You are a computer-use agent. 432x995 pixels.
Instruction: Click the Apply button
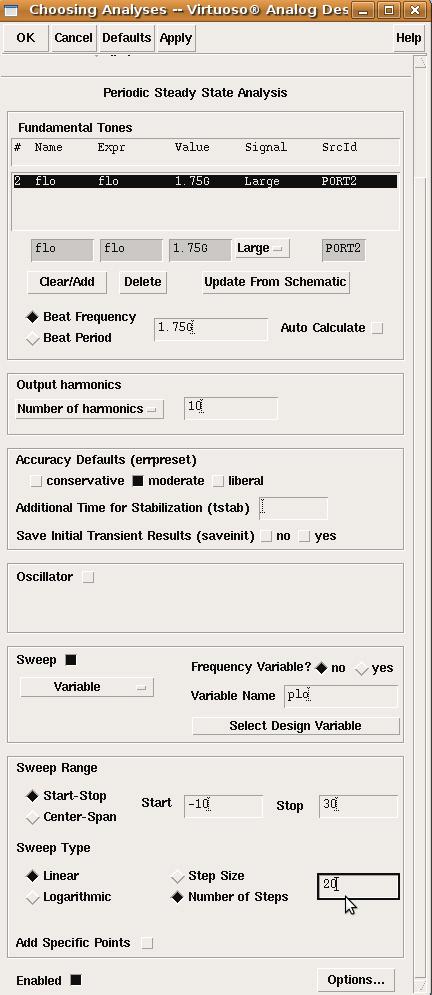coord(176,38)
